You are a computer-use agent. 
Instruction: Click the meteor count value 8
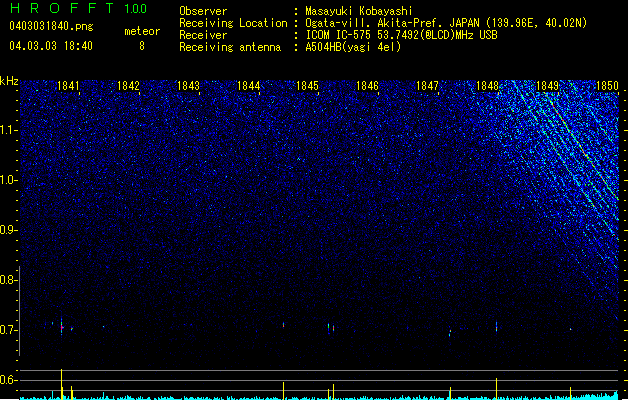tap(142, 46)
